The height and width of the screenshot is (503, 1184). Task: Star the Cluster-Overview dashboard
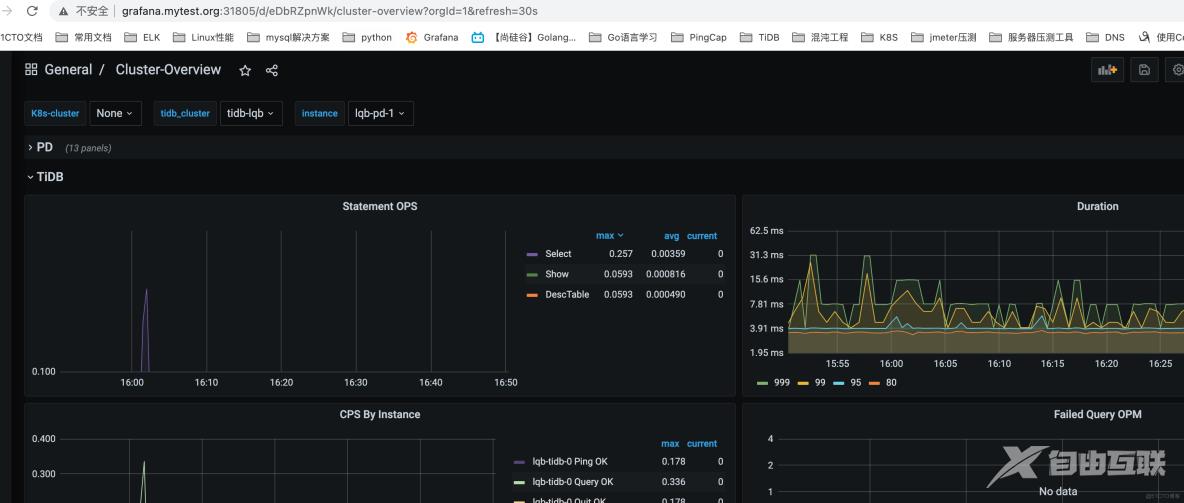(x=245, y=70)
